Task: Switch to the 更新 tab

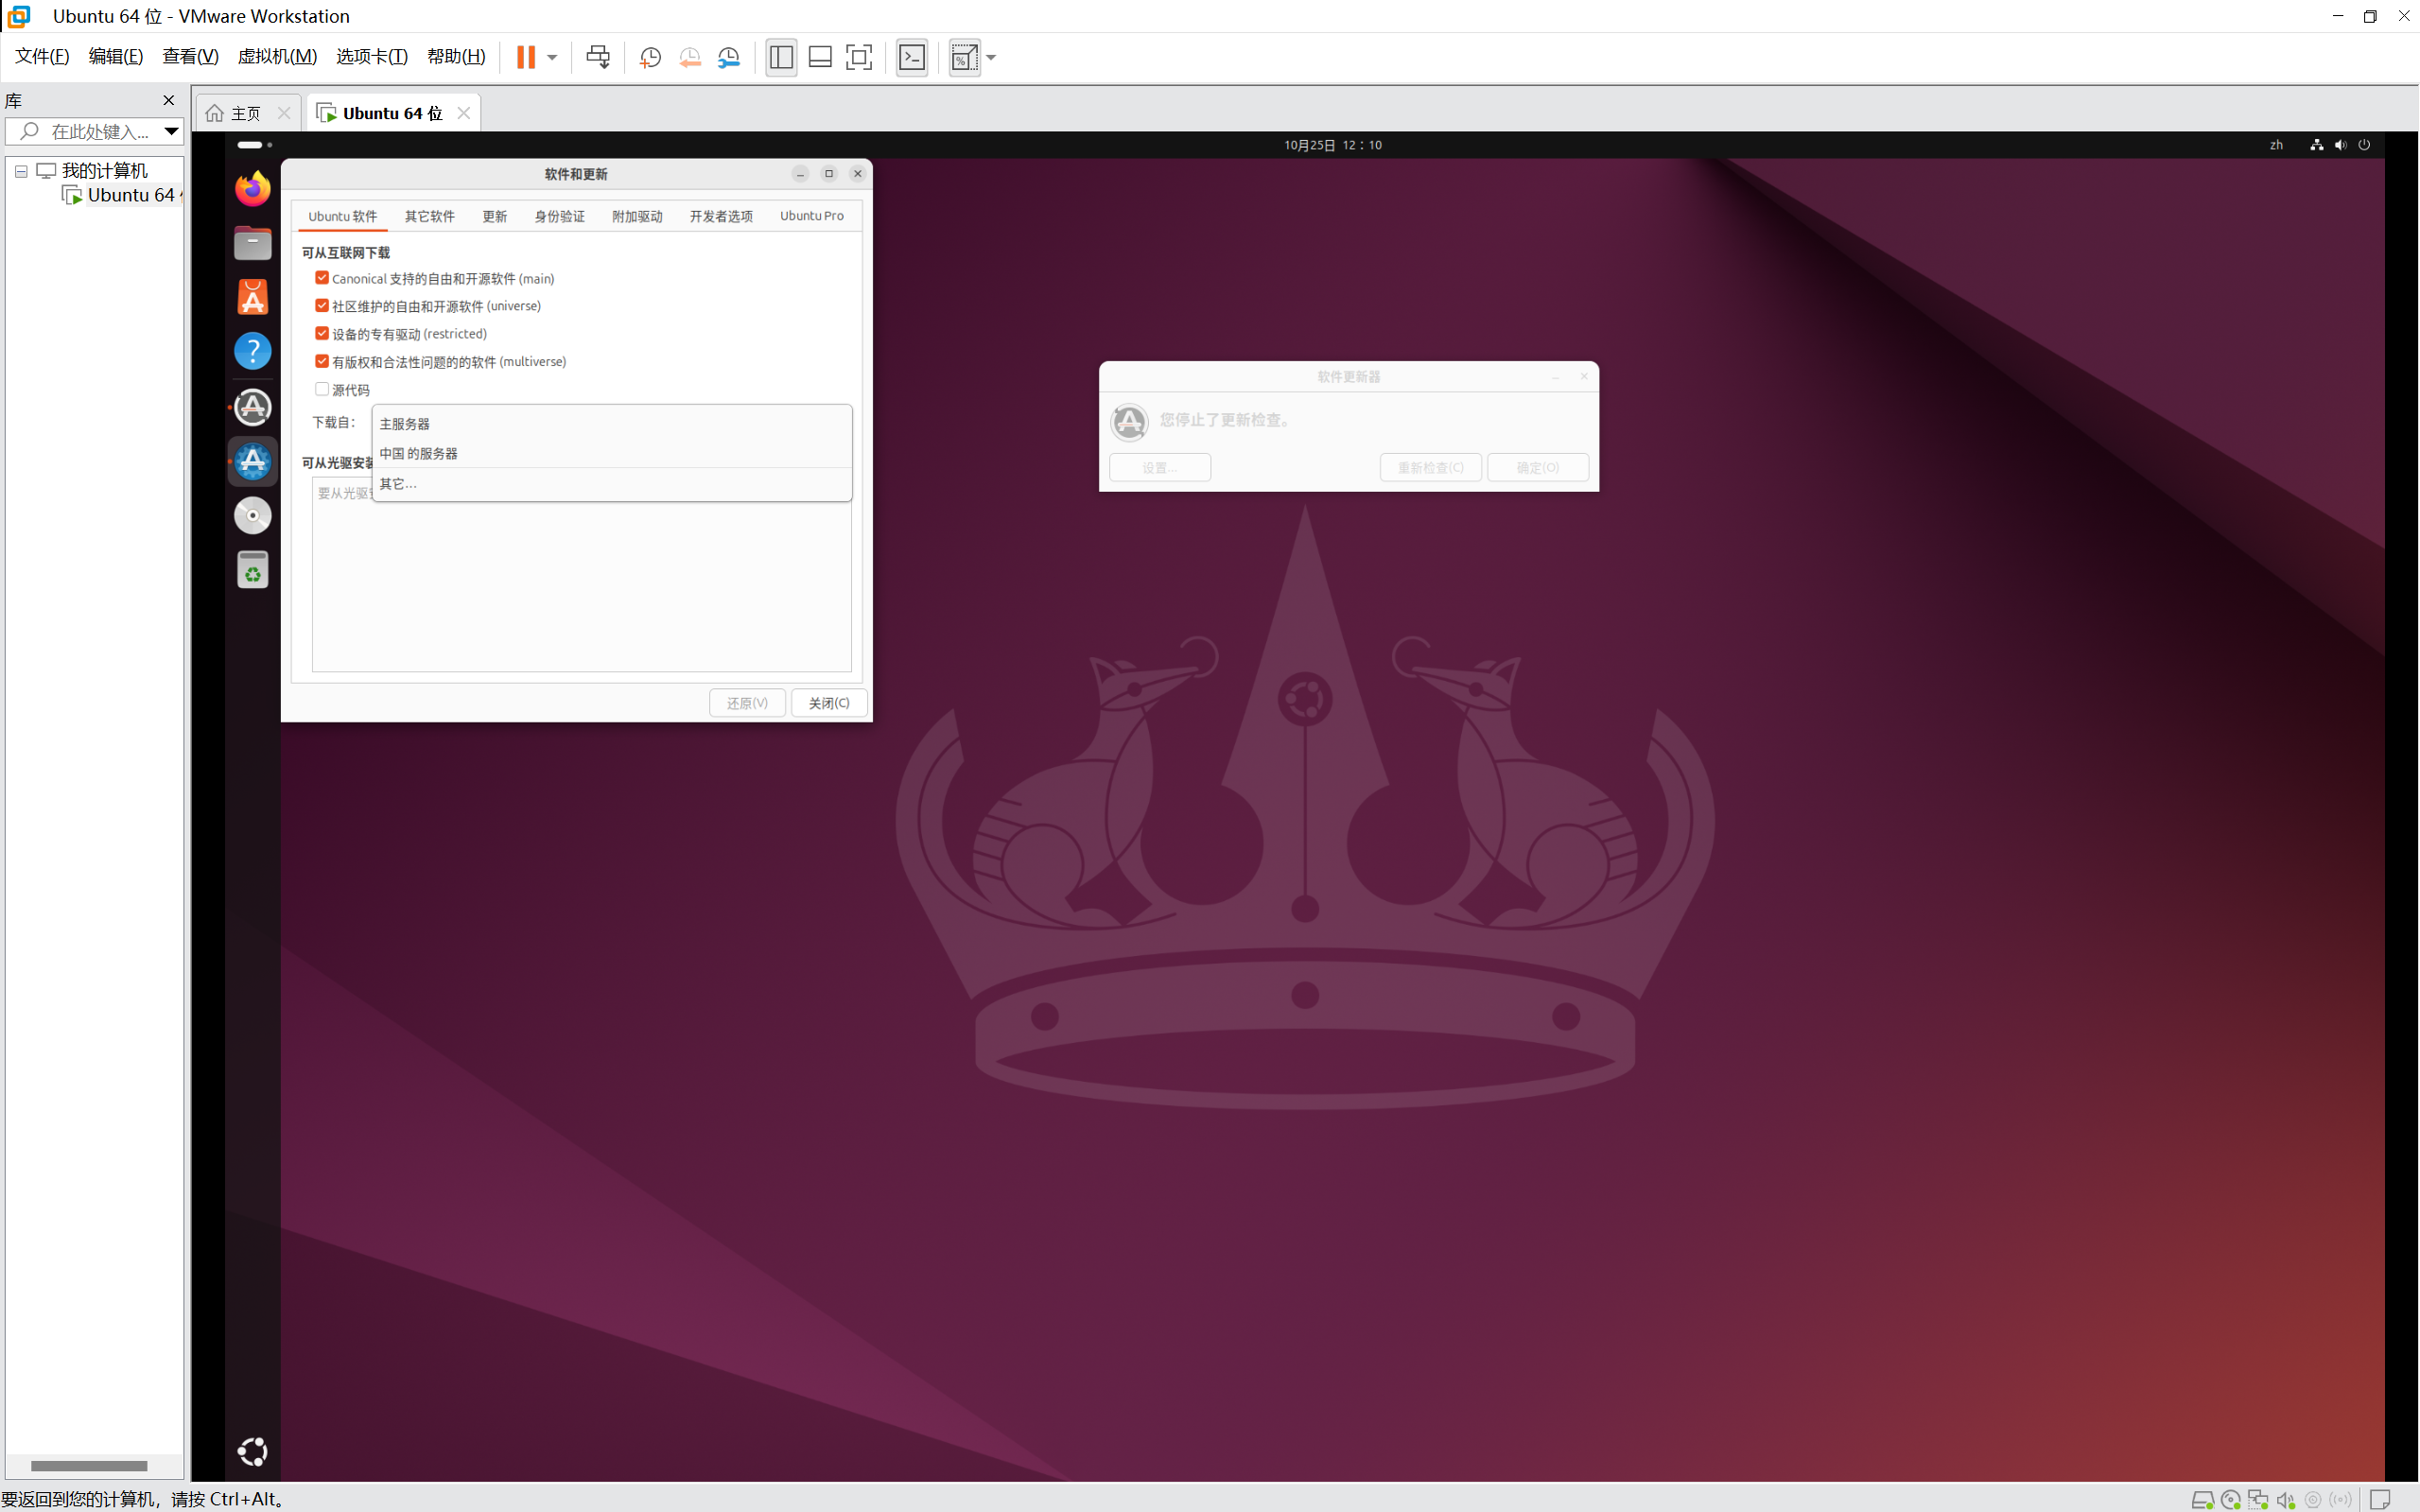Action: click(495, 216)
